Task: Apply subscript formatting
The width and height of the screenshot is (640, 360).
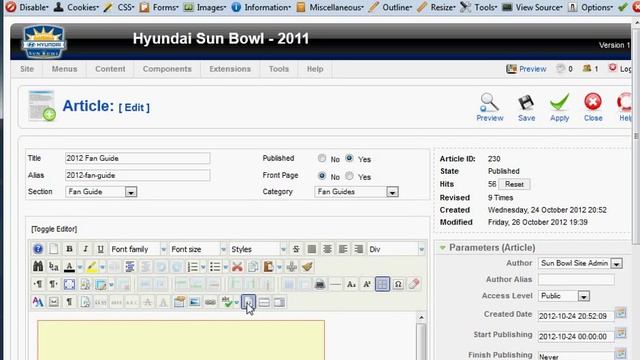Action: point(351,284)
